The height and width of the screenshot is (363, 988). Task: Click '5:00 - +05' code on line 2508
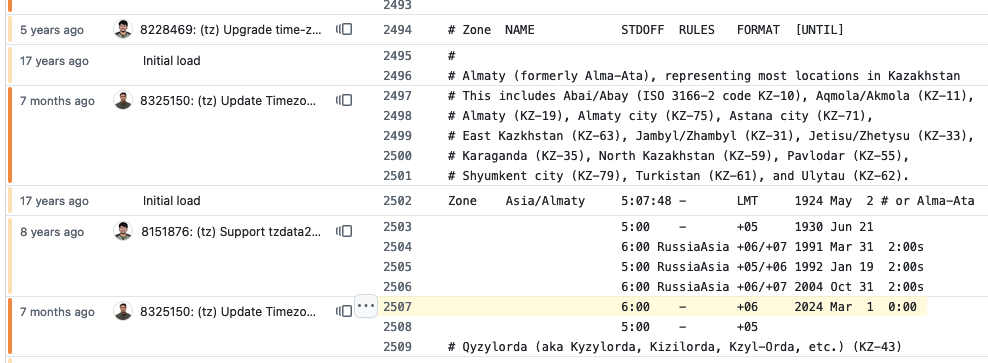tap(689, 327)
